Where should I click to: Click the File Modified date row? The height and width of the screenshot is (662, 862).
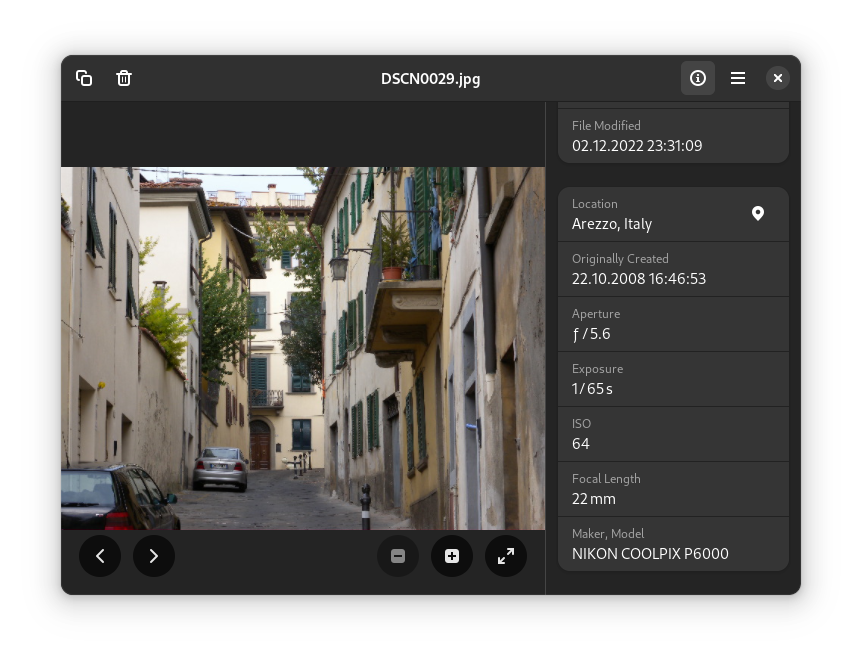tap(673, 136)
